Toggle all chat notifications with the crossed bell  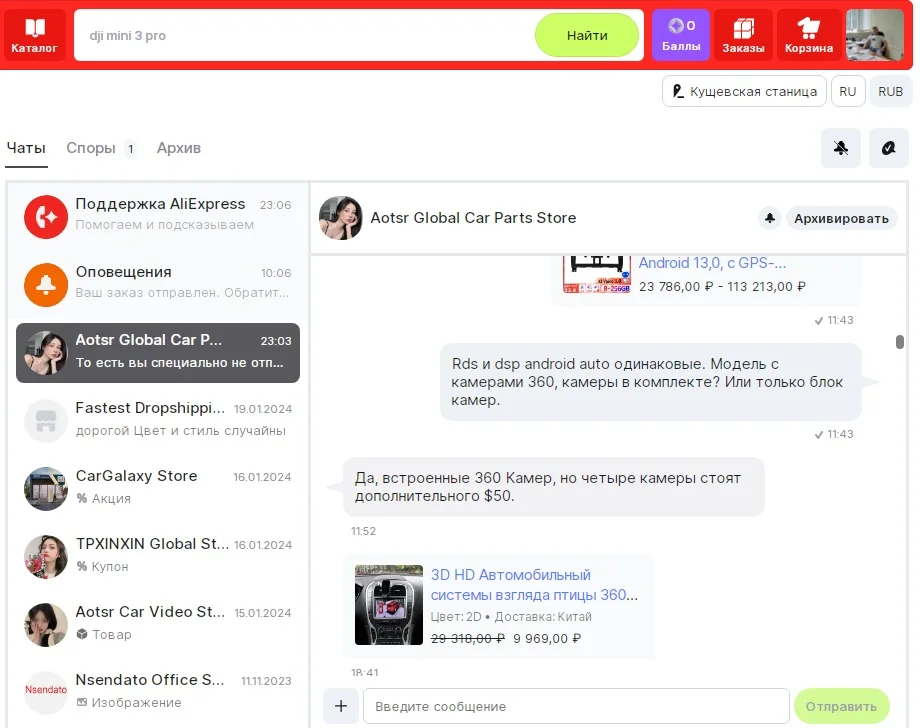tap(841, 148)
